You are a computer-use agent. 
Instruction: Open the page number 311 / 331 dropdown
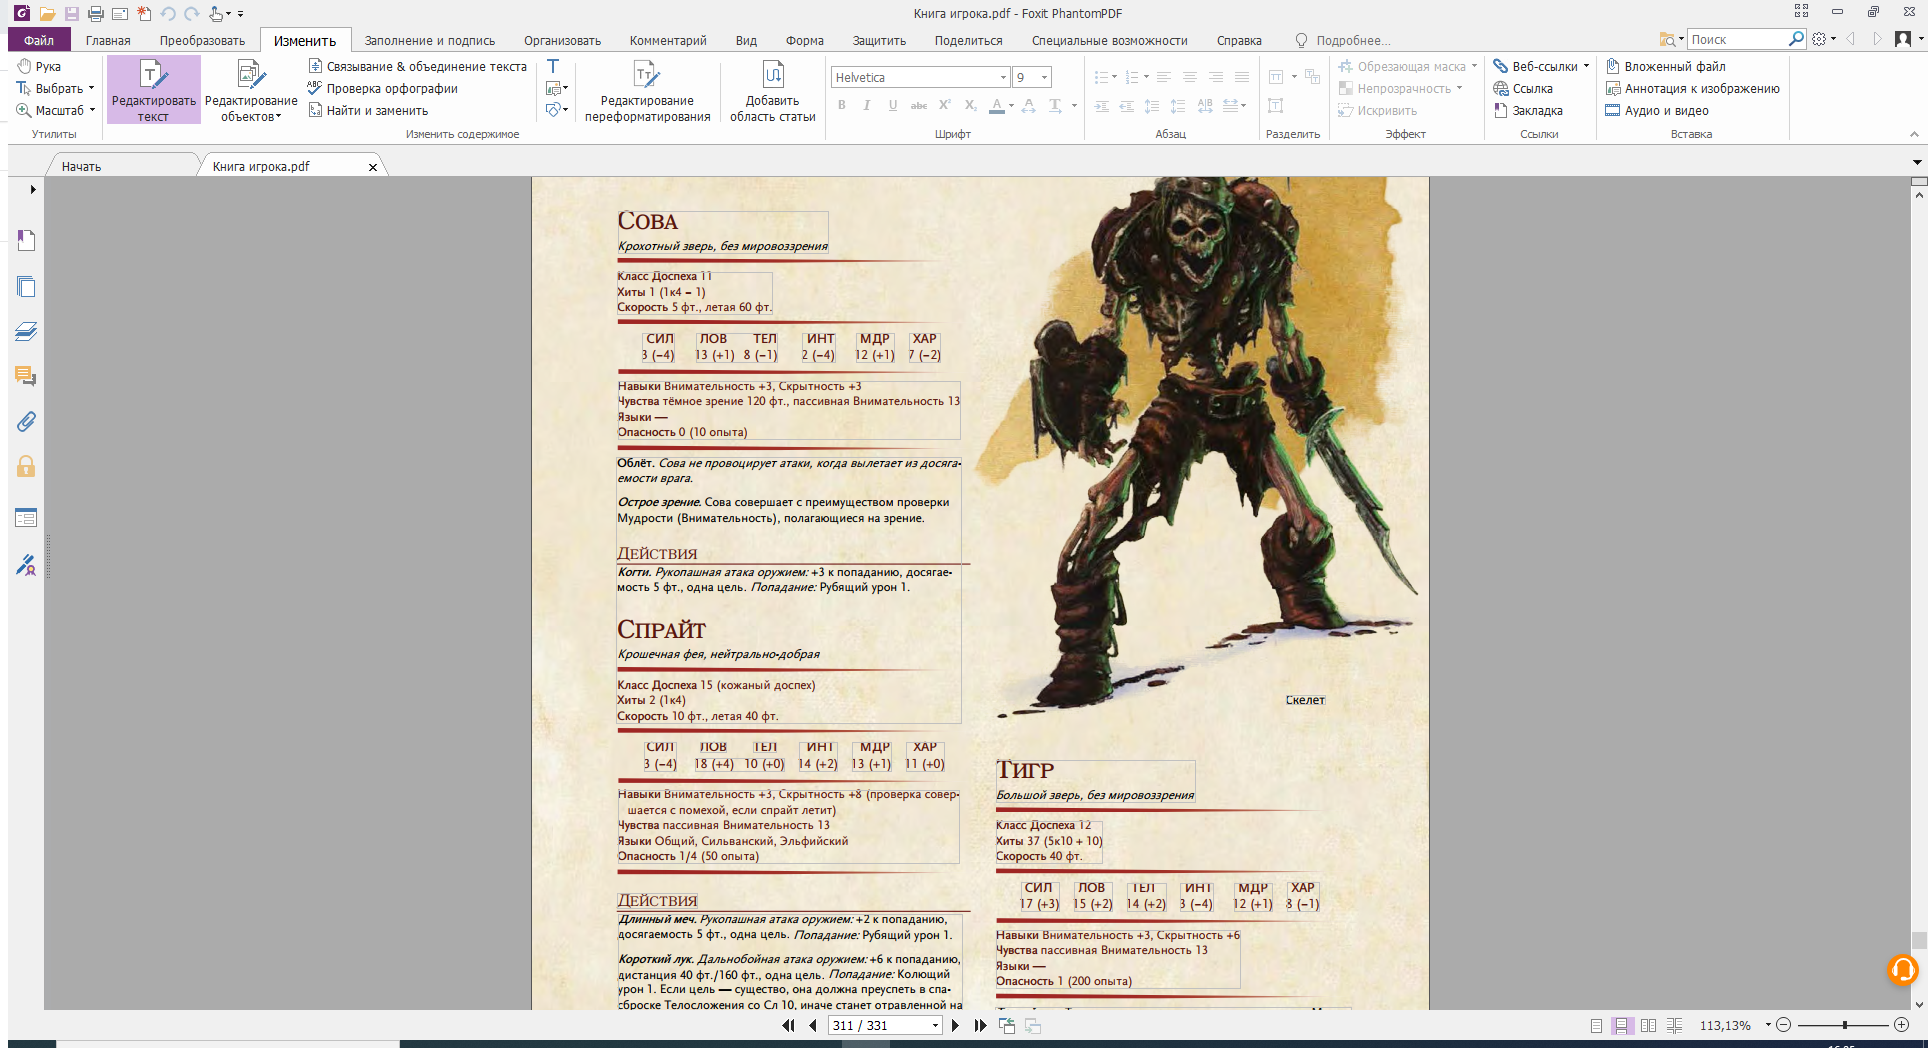935,1025
